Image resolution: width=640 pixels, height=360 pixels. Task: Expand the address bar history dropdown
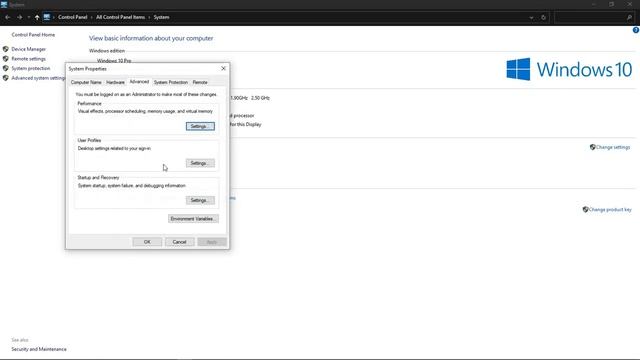pyautogui.click(x=531, y=18)
